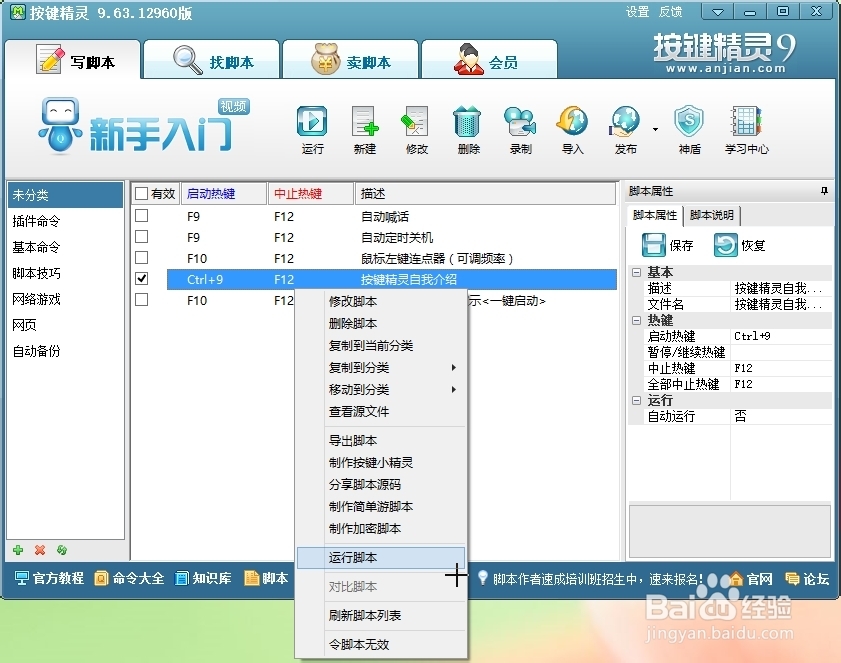Click 官方教程 in bottom bar
Screen dimensions: 841x663
point(49,578)
